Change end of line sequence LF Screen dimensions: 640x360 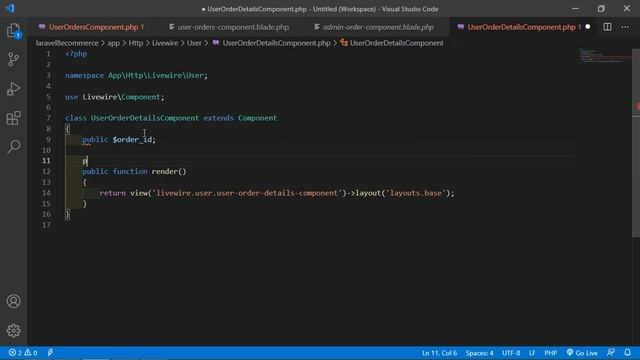532,353
